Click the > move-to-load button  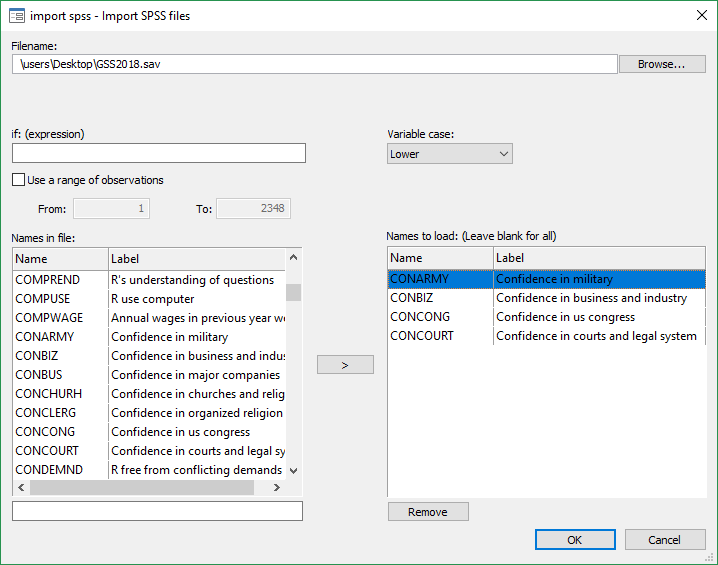345,365
